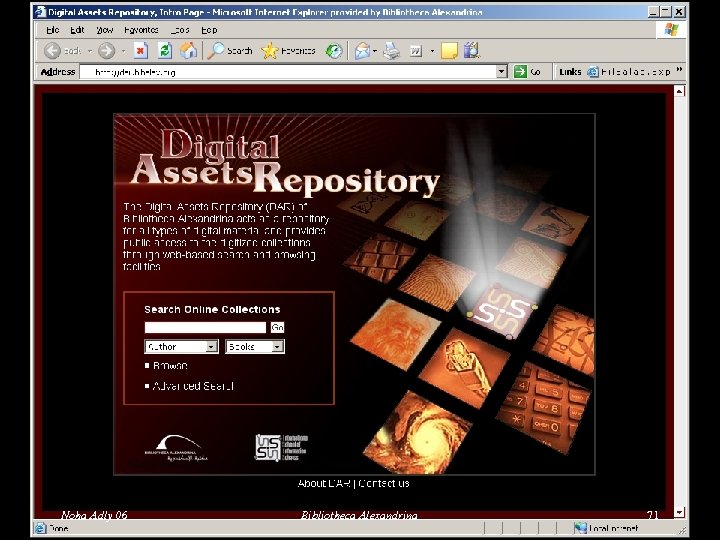This screenshot has width=720, height=540.
Task: Click the Forward arrow button
Action: point(106,51)
